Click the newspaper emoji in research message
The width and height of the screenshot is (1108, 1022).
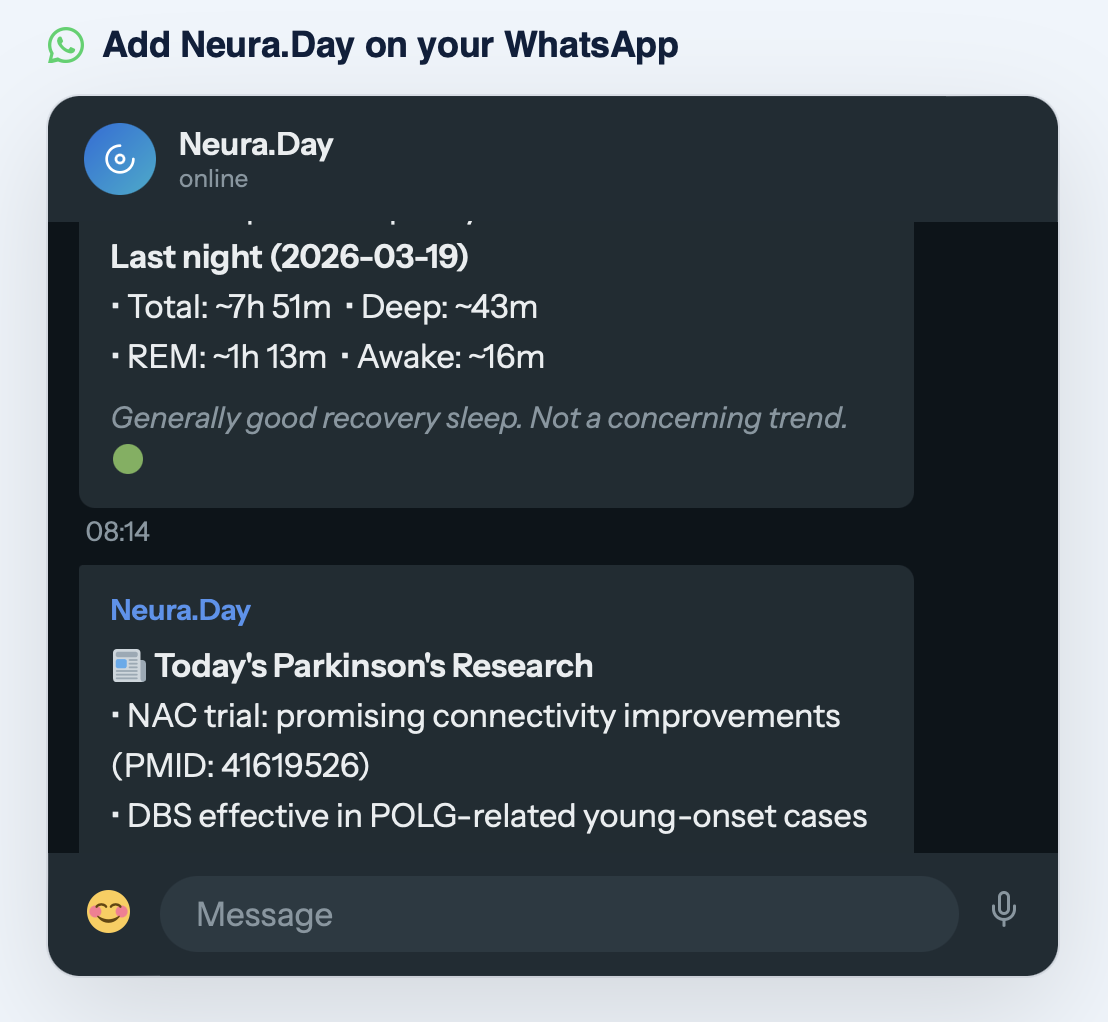pos(128,666)
